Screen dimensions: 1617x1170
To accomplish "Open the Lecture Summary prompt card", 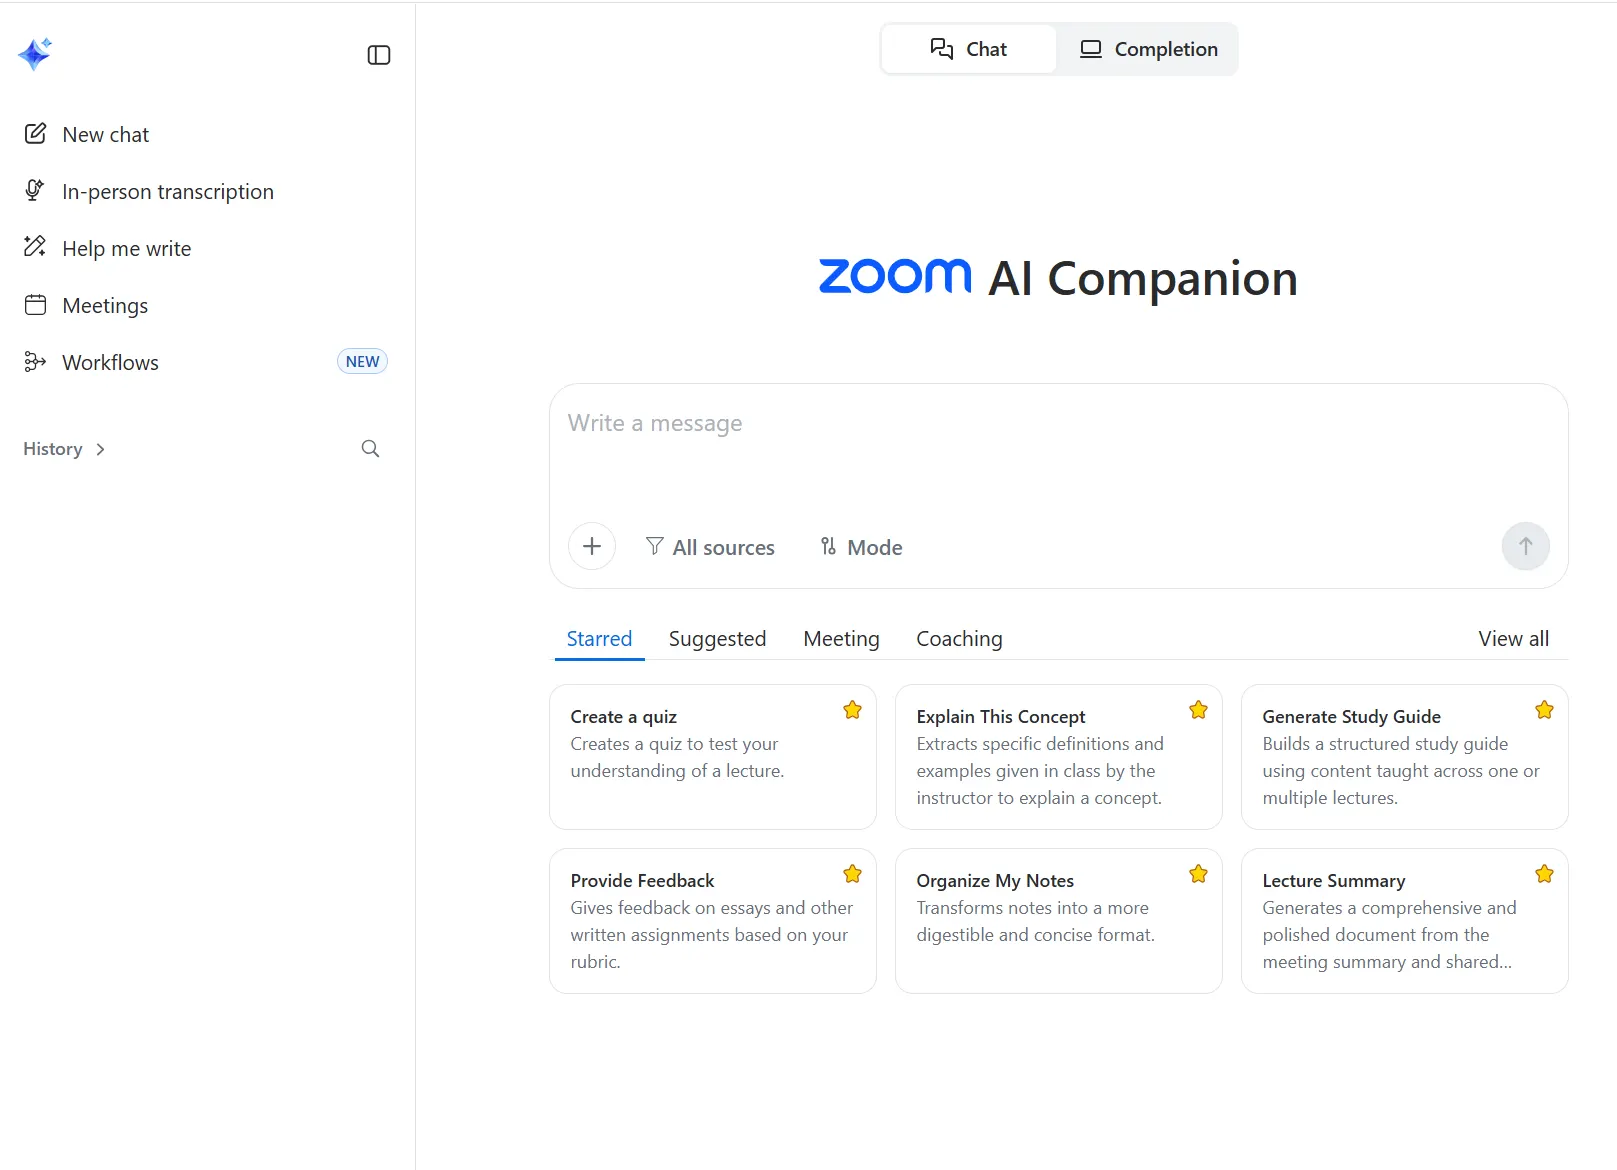I will click(1405, 921).
